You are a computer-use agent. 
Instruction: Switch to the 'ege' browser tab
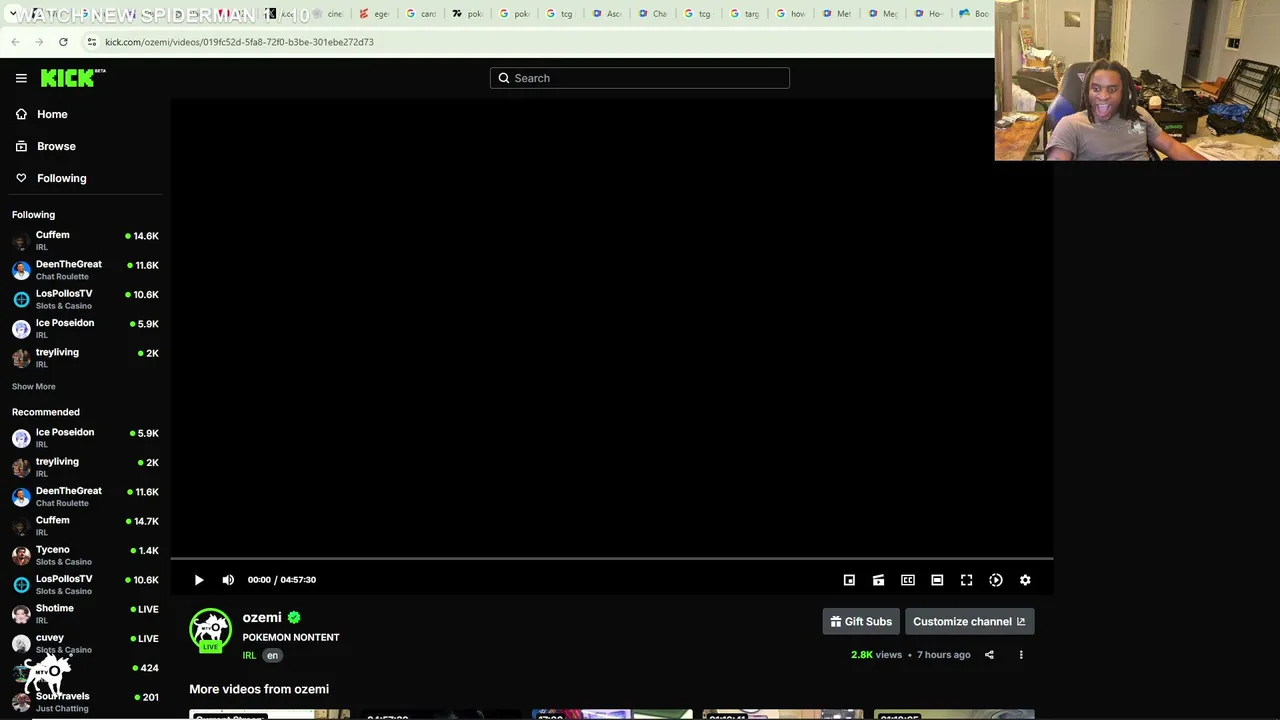374,14
